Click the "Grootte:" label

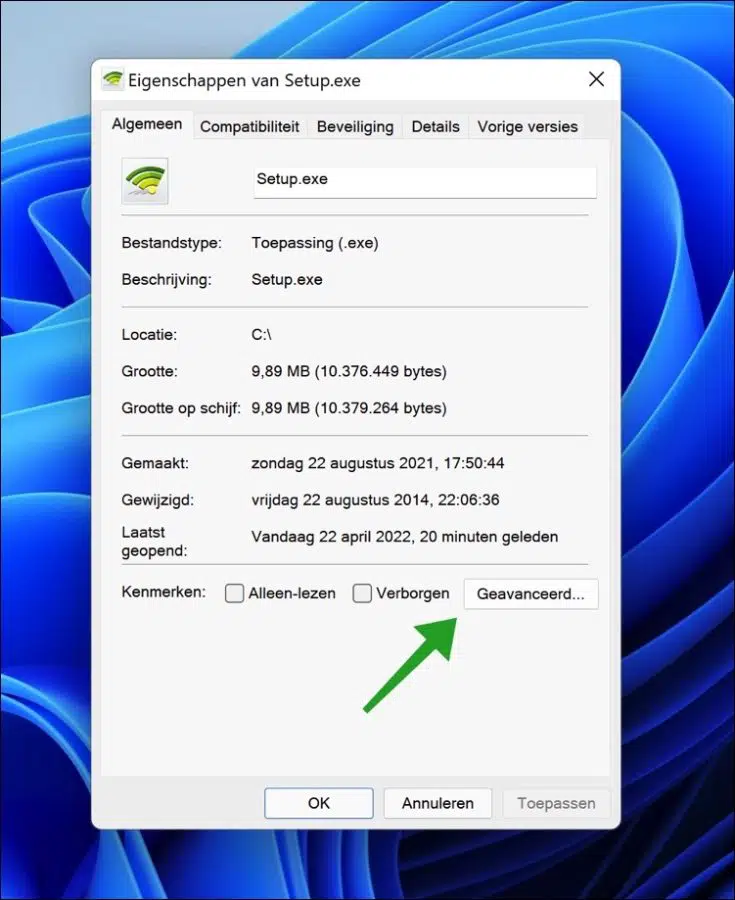[150, 371]
